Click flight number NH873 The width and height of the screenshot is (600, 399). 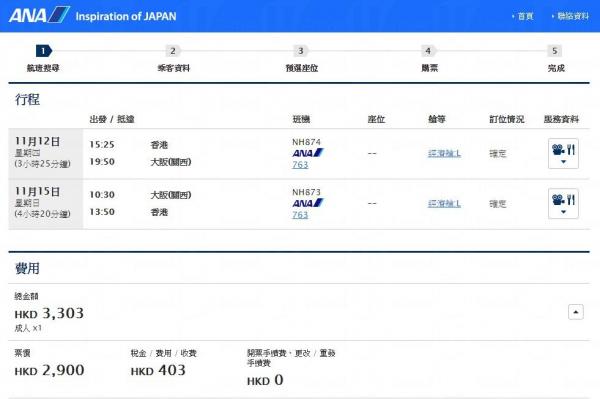click(306, 192)
